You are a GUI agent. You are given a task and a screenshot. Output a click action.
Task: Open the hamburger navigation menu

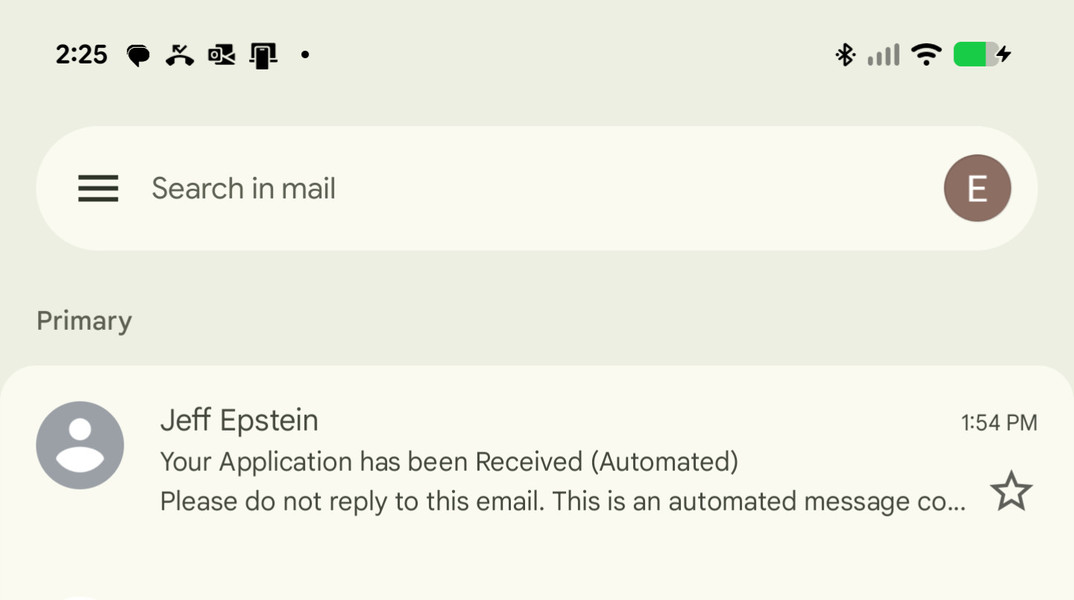pyautogui.click(x=98, y=188)
